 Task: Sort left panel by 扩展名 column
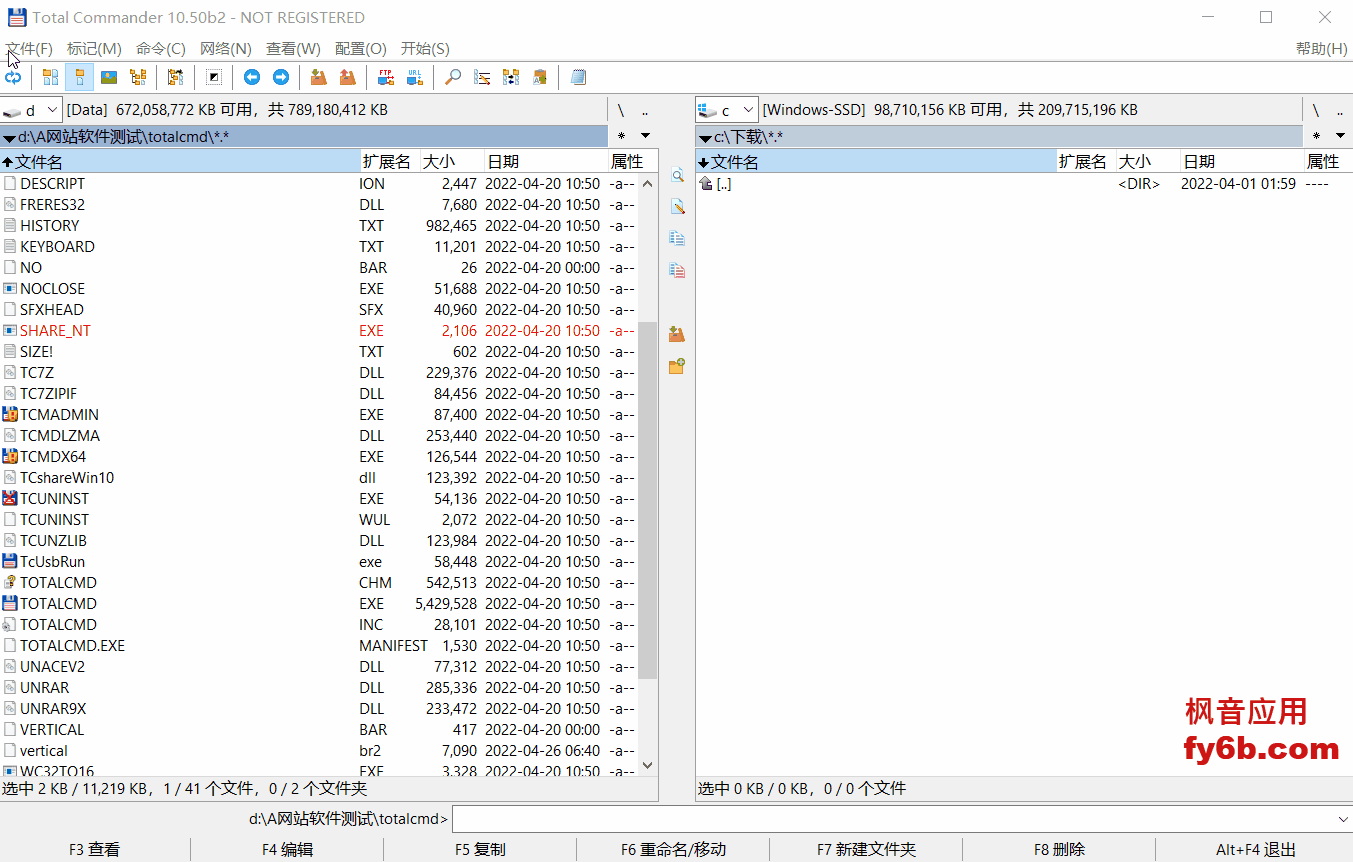(x=389, y=161)
